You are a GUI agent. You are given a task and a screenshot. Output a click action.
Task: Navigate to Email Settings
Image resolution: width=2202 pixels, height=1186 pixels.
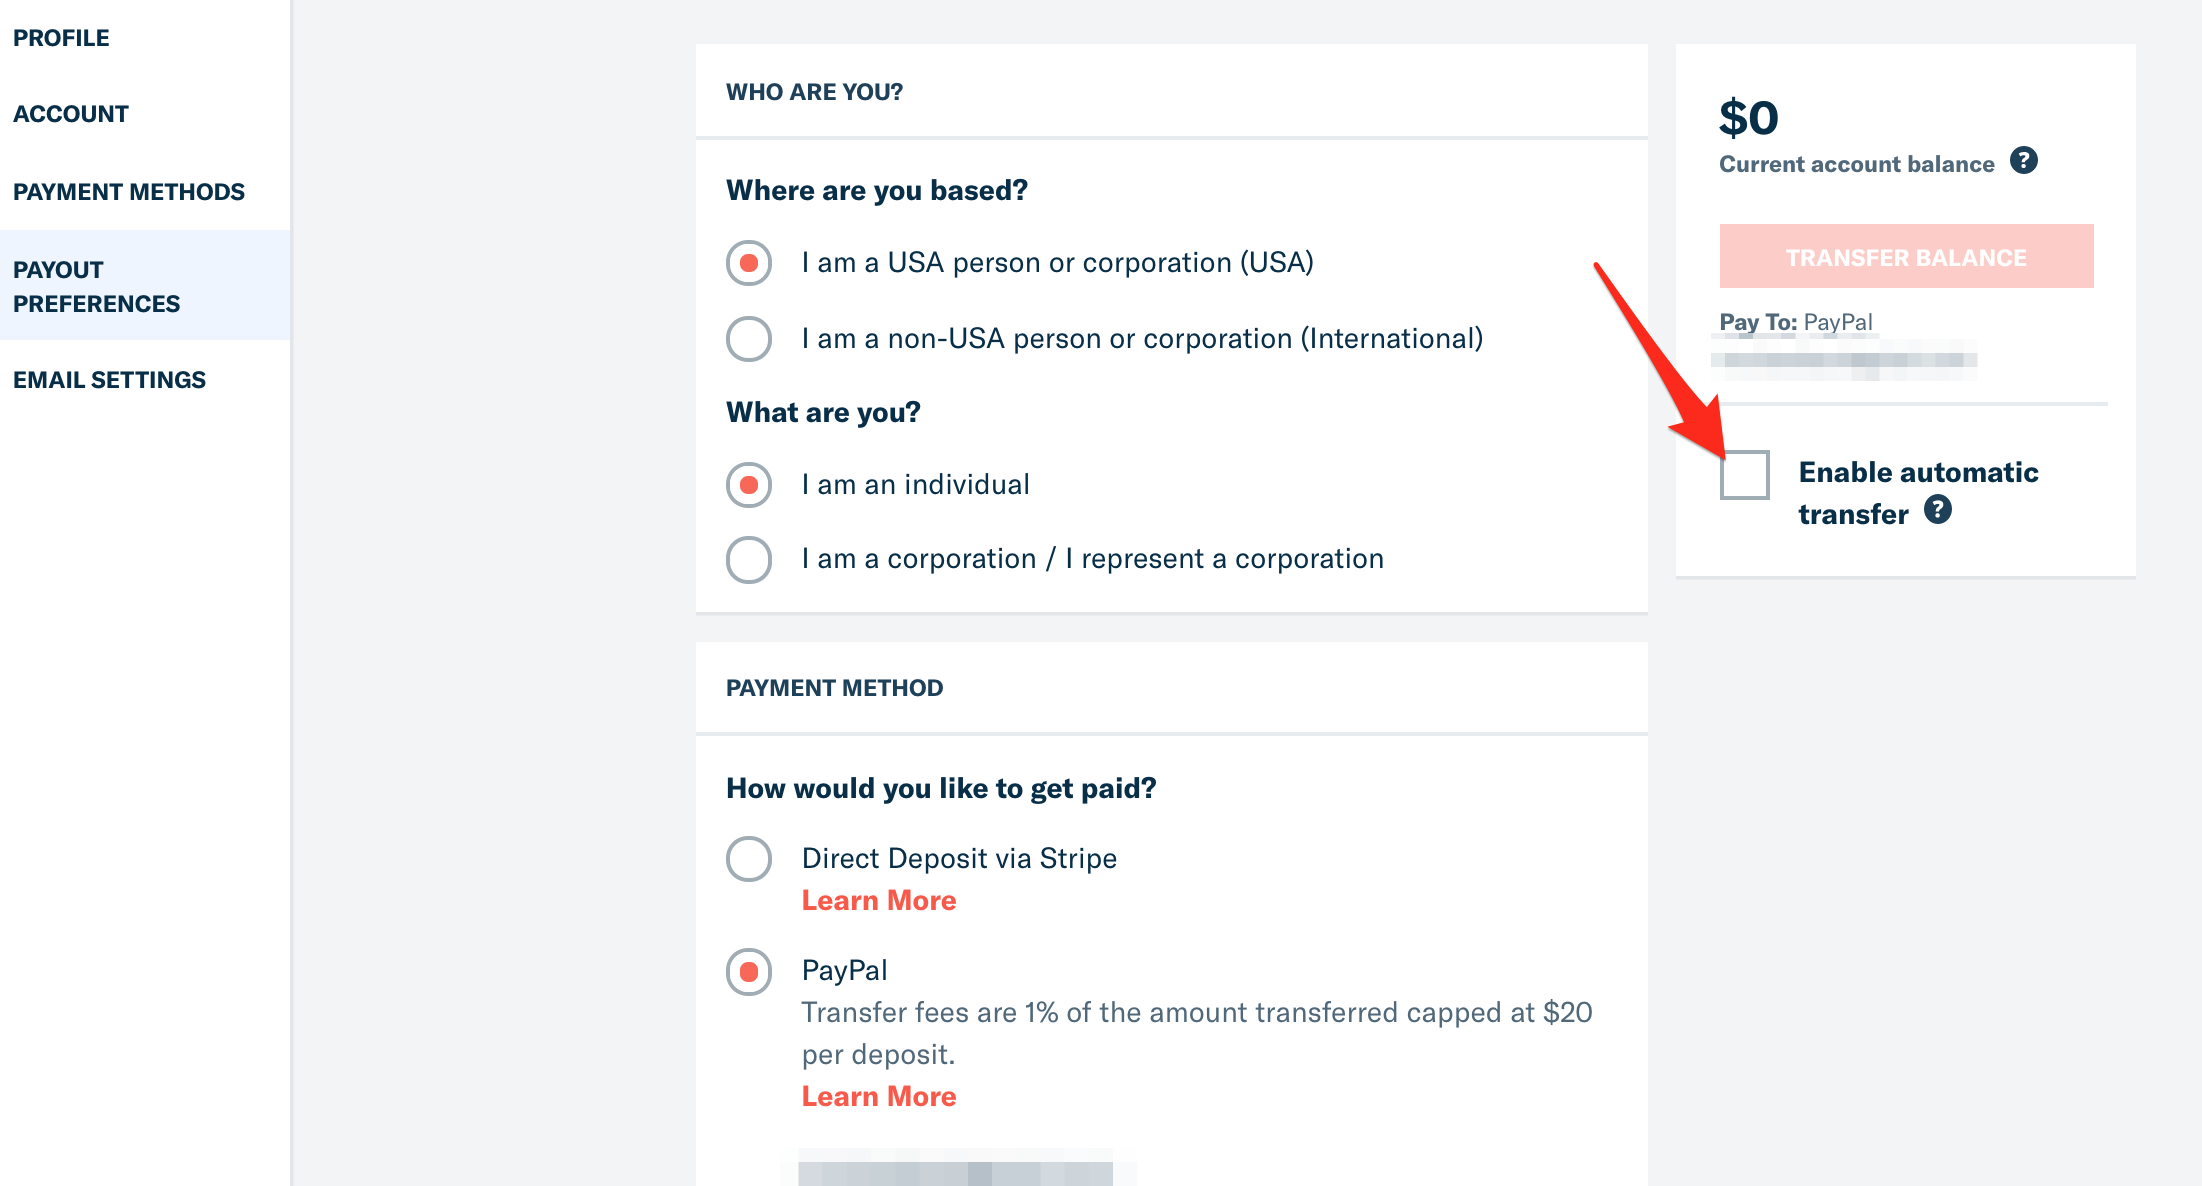pos(110,380)
